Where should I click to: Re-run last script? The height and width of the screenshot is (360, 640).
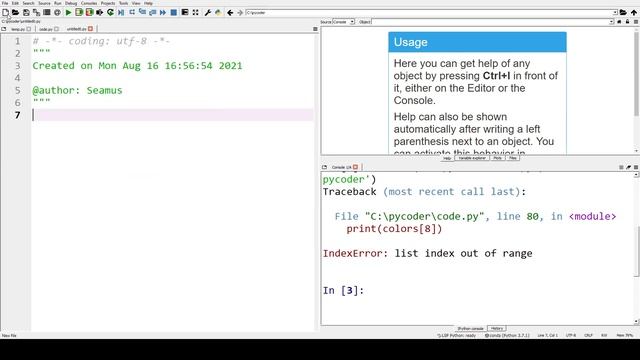[x=110, y=13]
